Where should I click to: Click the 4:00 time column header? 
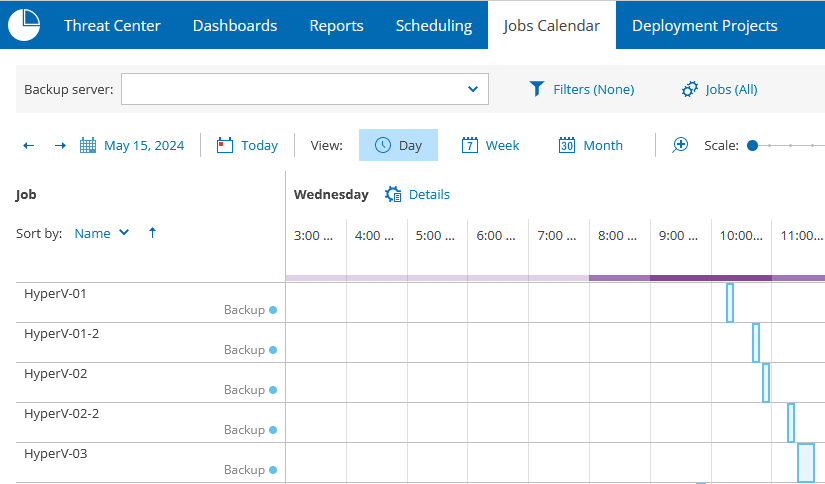374,236
